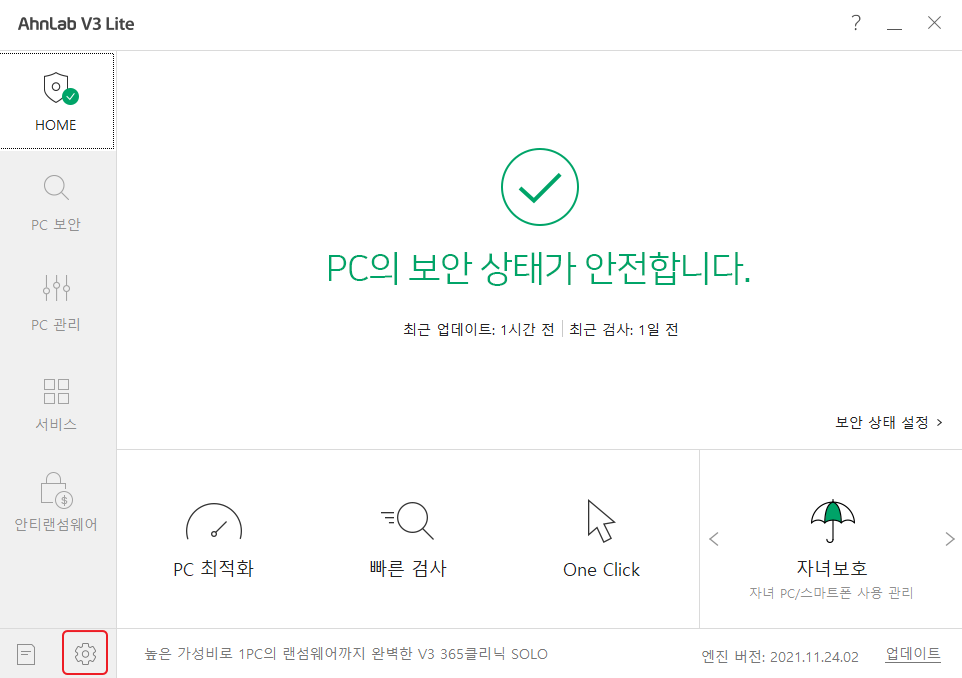Show next service with right arrow

(950, 539)
